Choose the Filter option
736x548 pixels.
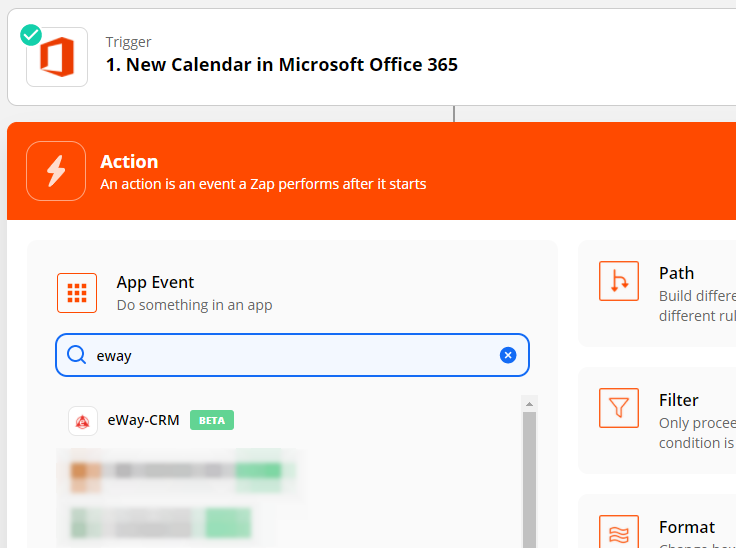coord(657,420)
